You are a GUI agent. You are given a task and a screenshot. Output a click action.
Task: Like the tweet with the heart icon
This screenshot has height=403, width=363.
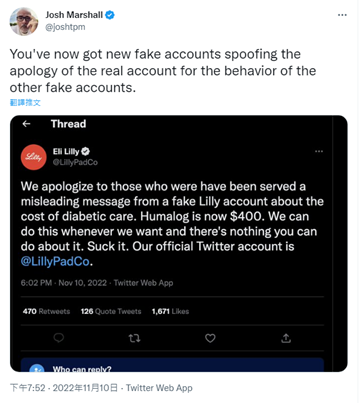point(210,338)
